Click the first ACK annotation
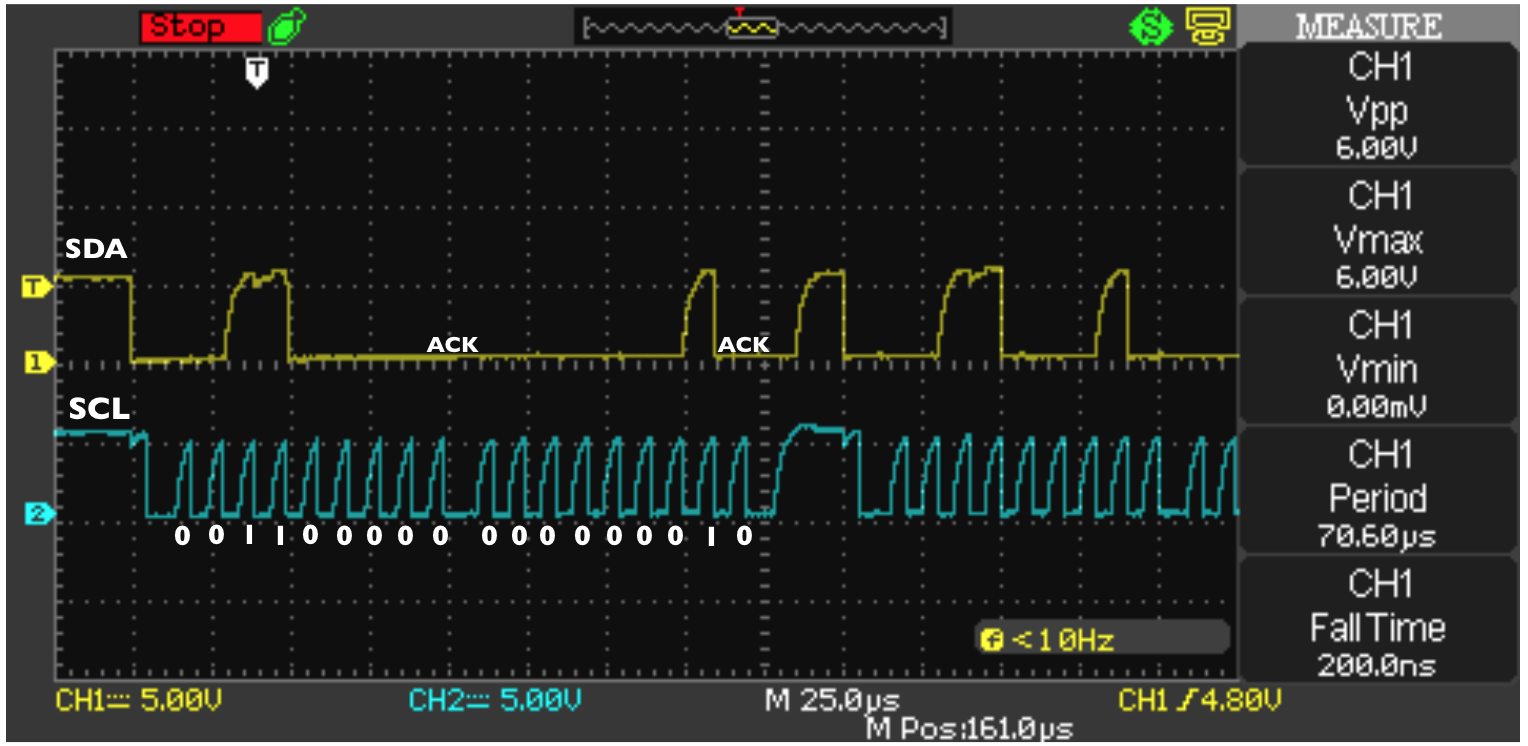This screenshot has height=746, width=1528. (453, 345)
